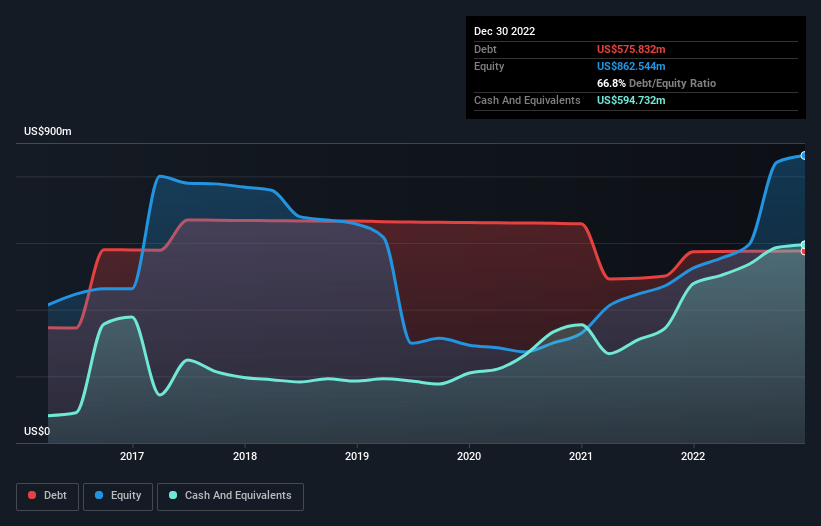821x526 pixels.
Task: Click the Debt label in tooltip
Action: 485,49
